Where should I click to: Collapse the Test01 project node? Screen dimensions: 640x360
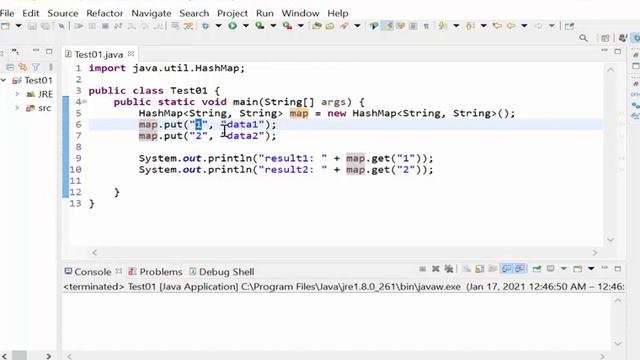(4, 80)
